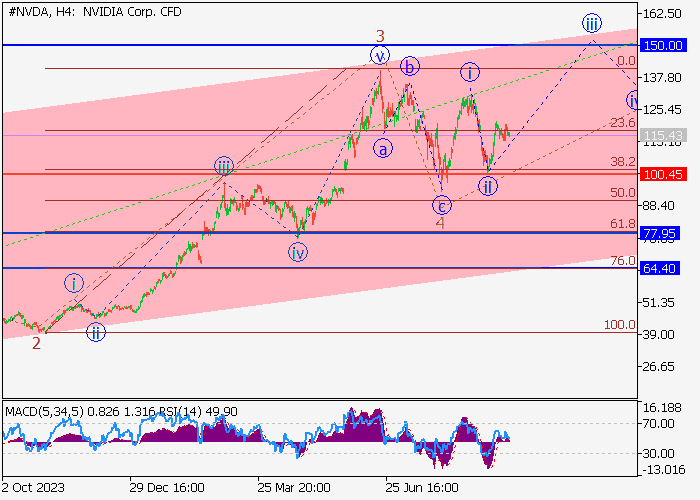Select the blue 150.00 price level tag
Image resolution: width=700 pixels, height=500 pixels.
tap(662, 46)
